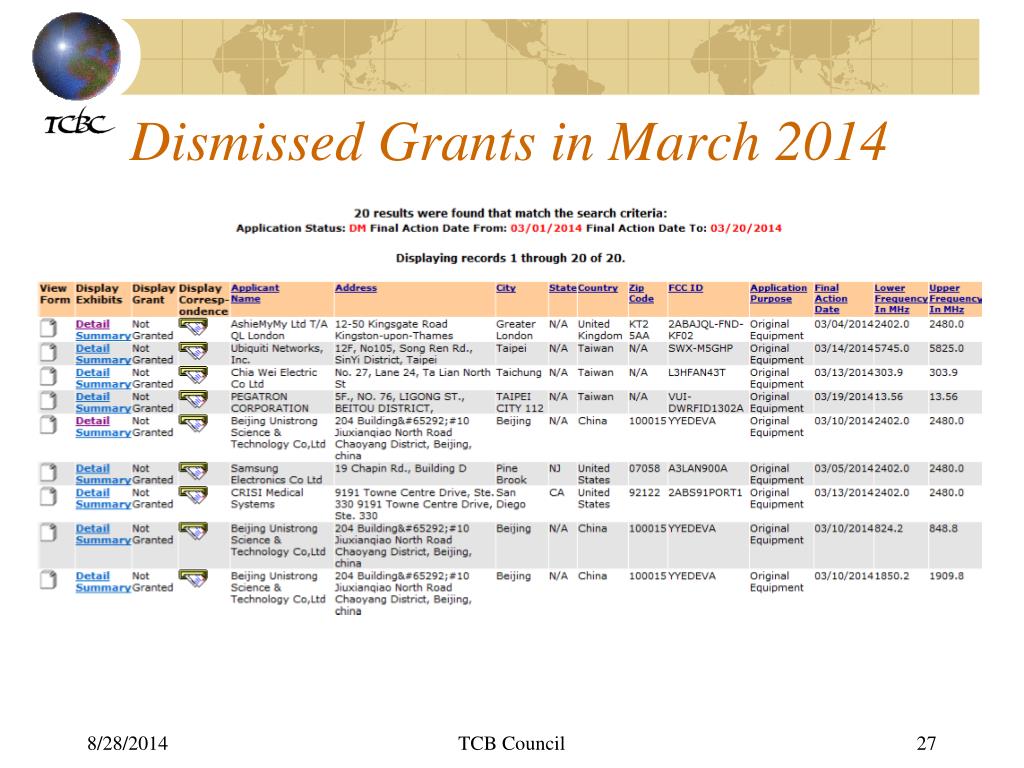Open Detail link for Samsung Electronics
Viewport: 1024px width, 768px height.
tap(93, 468)
